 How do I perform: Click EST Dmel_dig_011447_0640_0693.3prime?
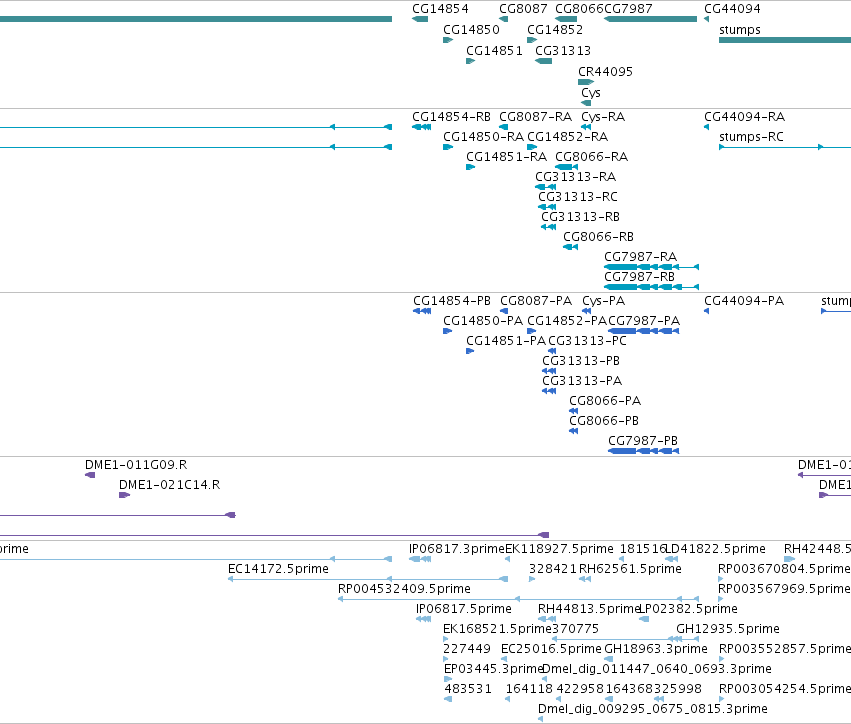click(x=544, y=679)
